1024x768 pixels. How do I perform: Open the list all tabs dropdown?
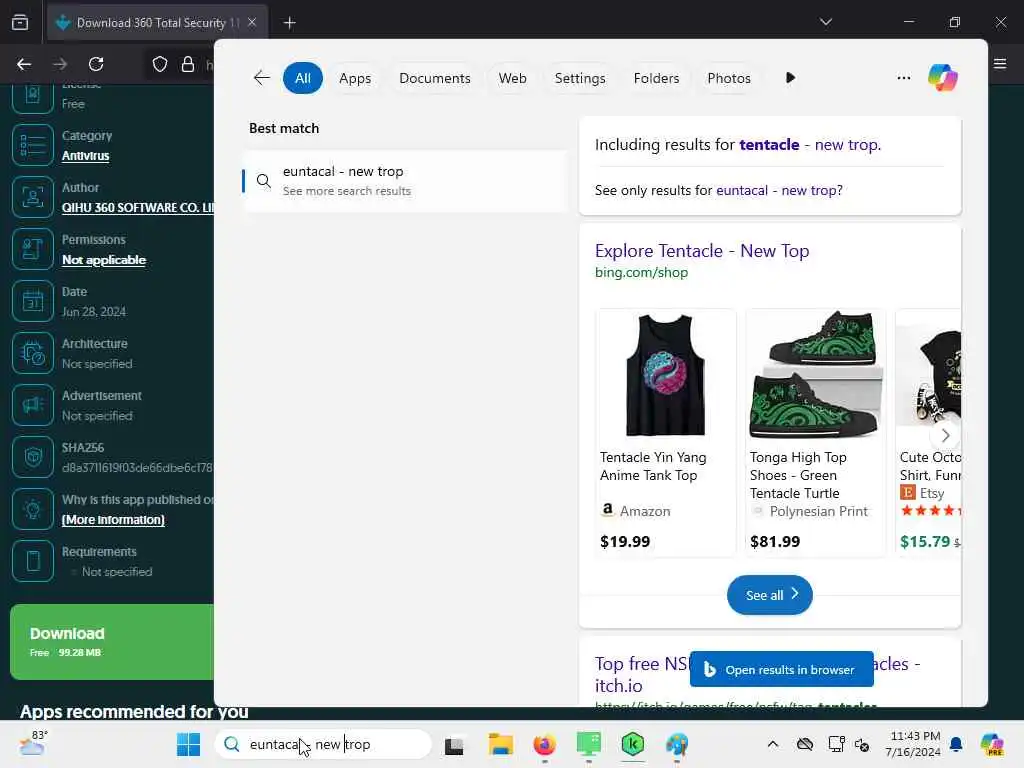(825, 22)
